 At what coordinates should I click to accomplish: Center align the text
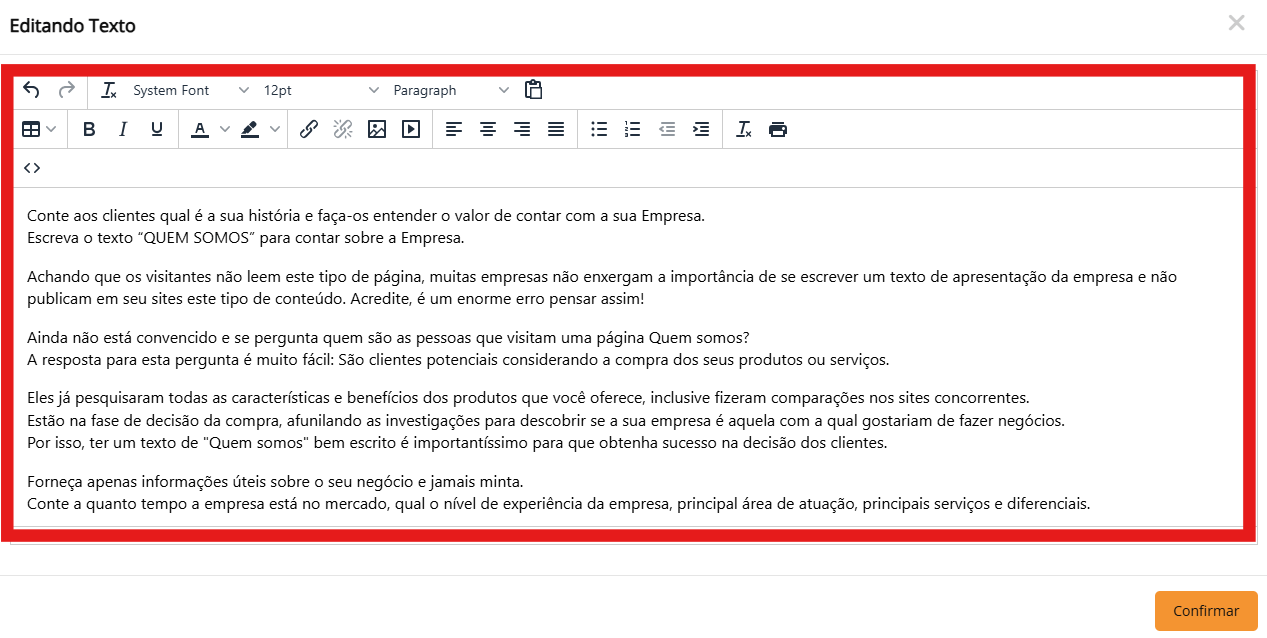488,129
